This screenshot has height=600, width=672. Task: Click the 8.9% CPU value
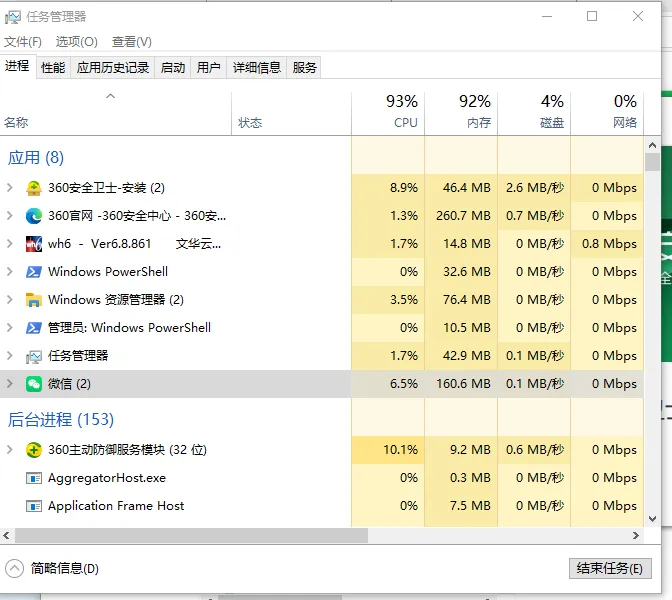[404, 188]
